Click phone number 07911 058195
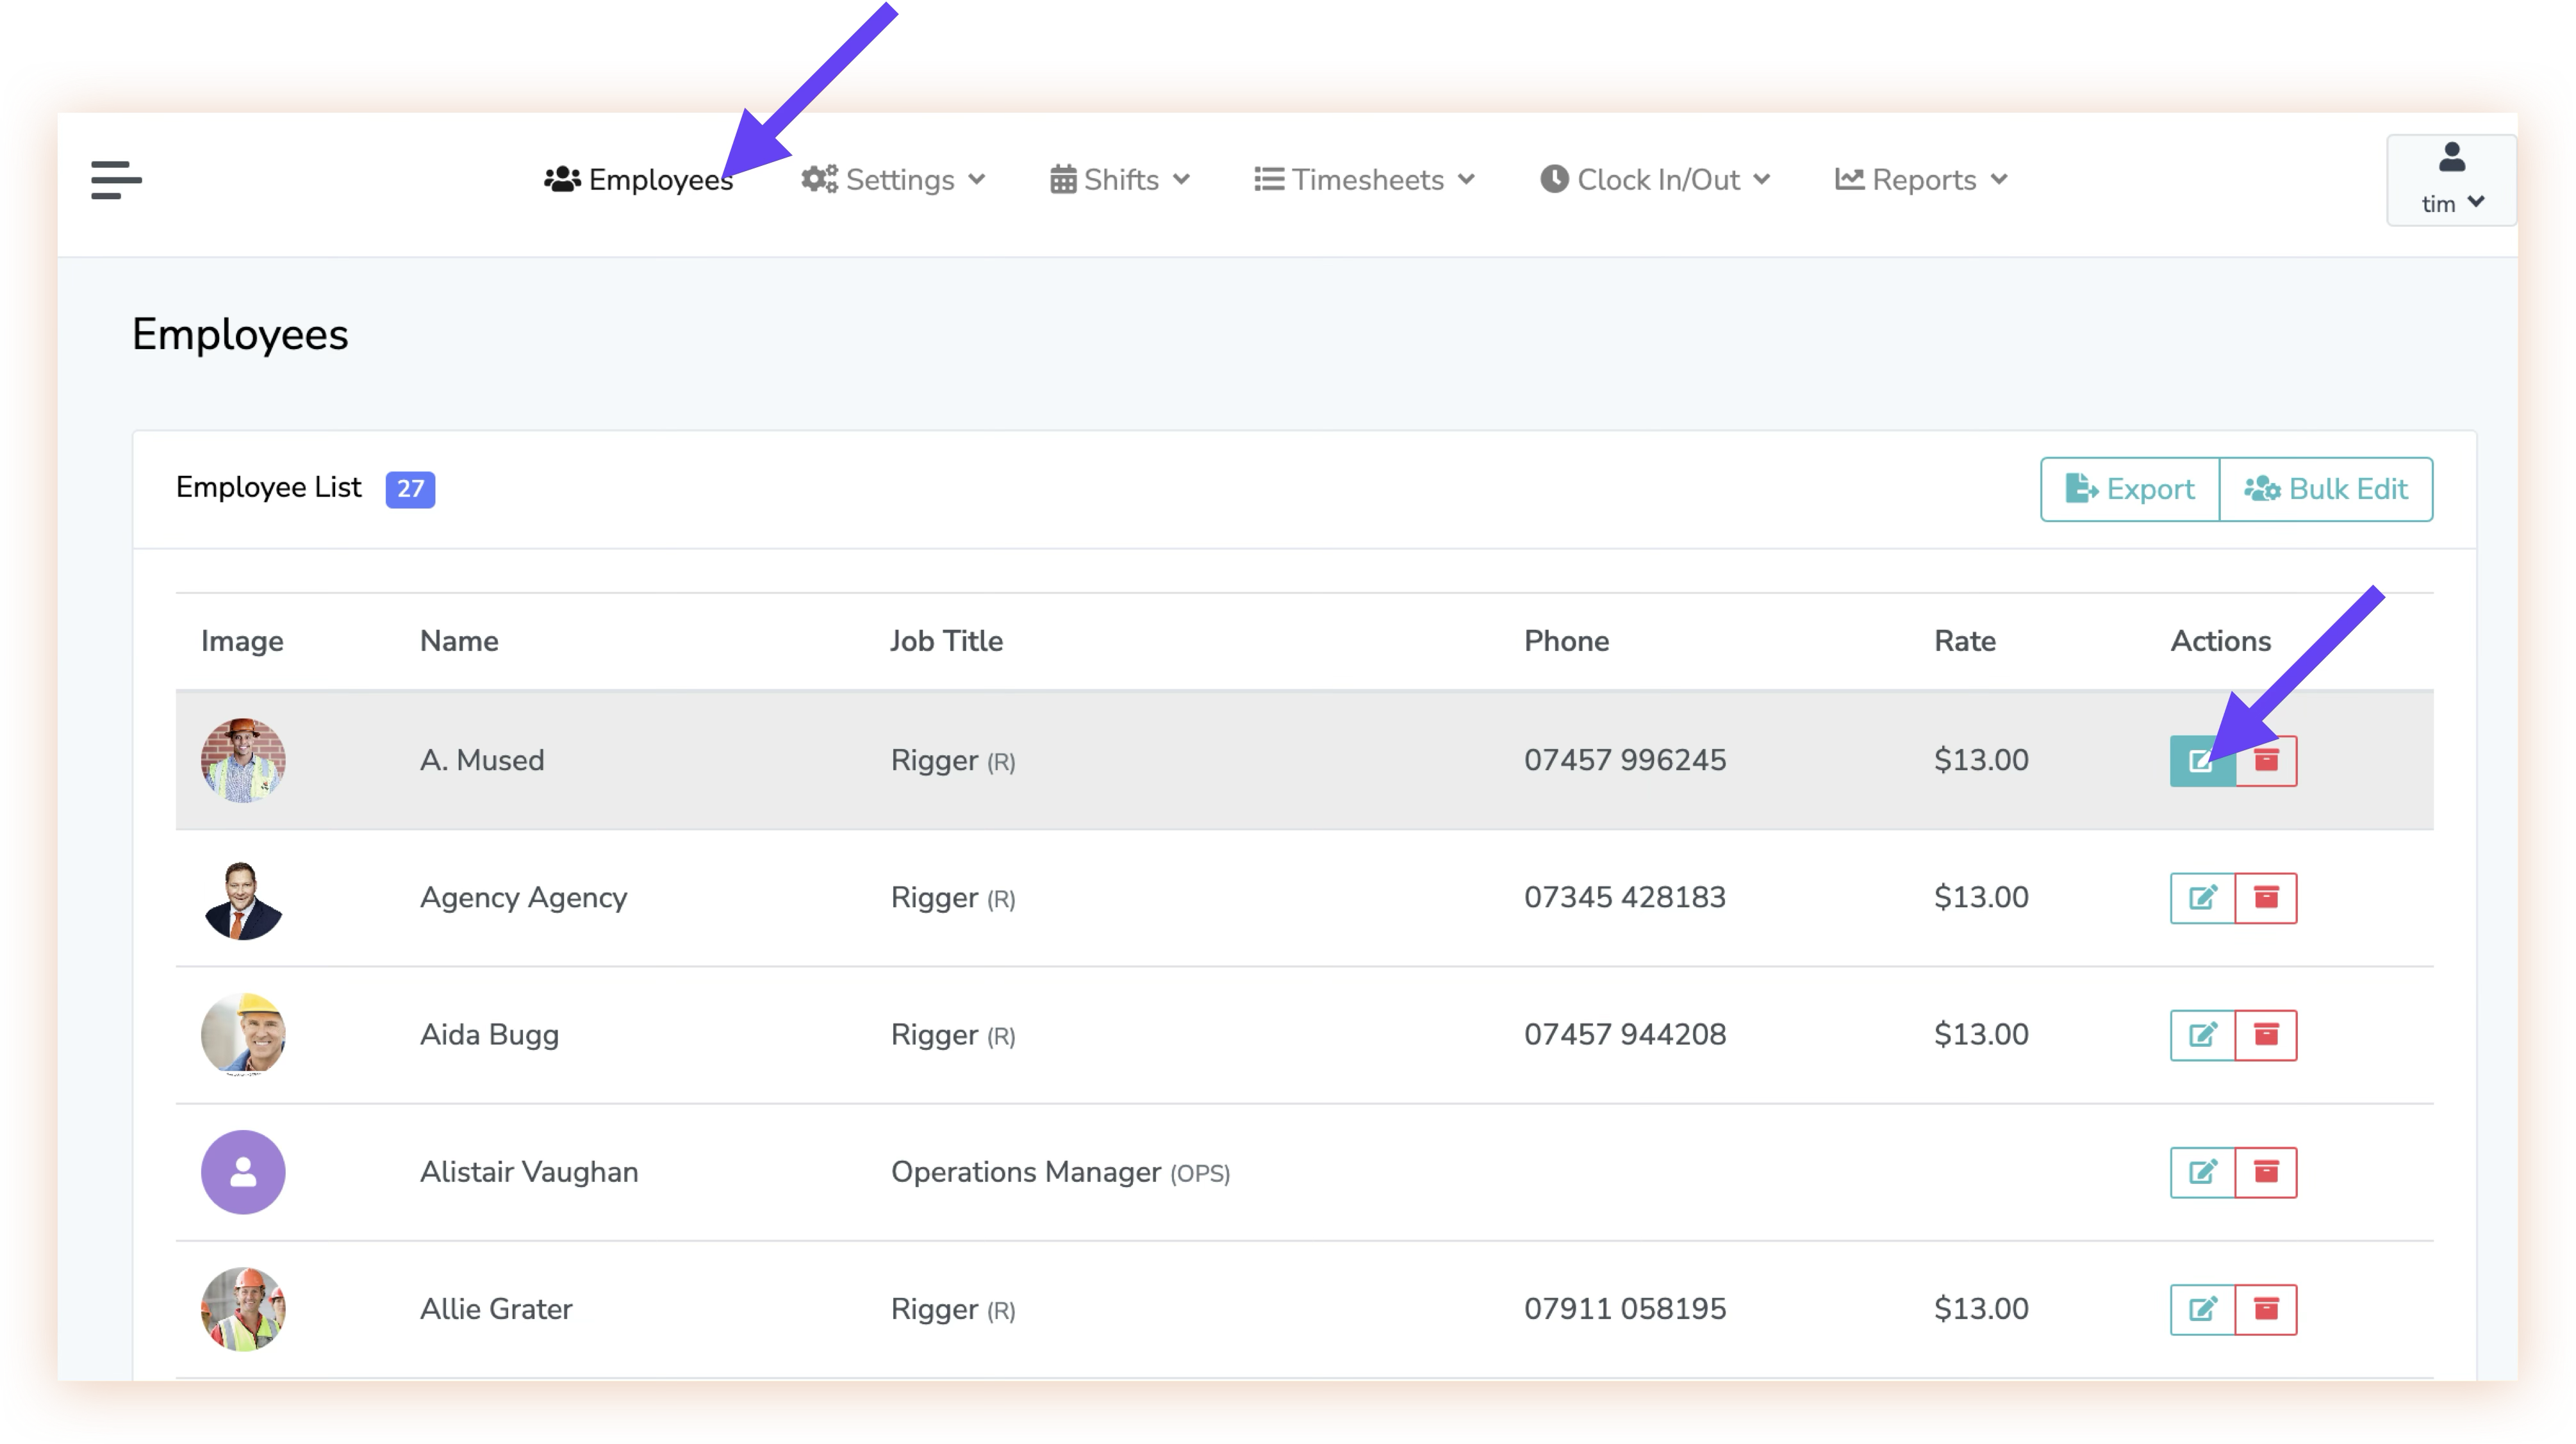 pyautogui.click(x=1625, y=1309)
